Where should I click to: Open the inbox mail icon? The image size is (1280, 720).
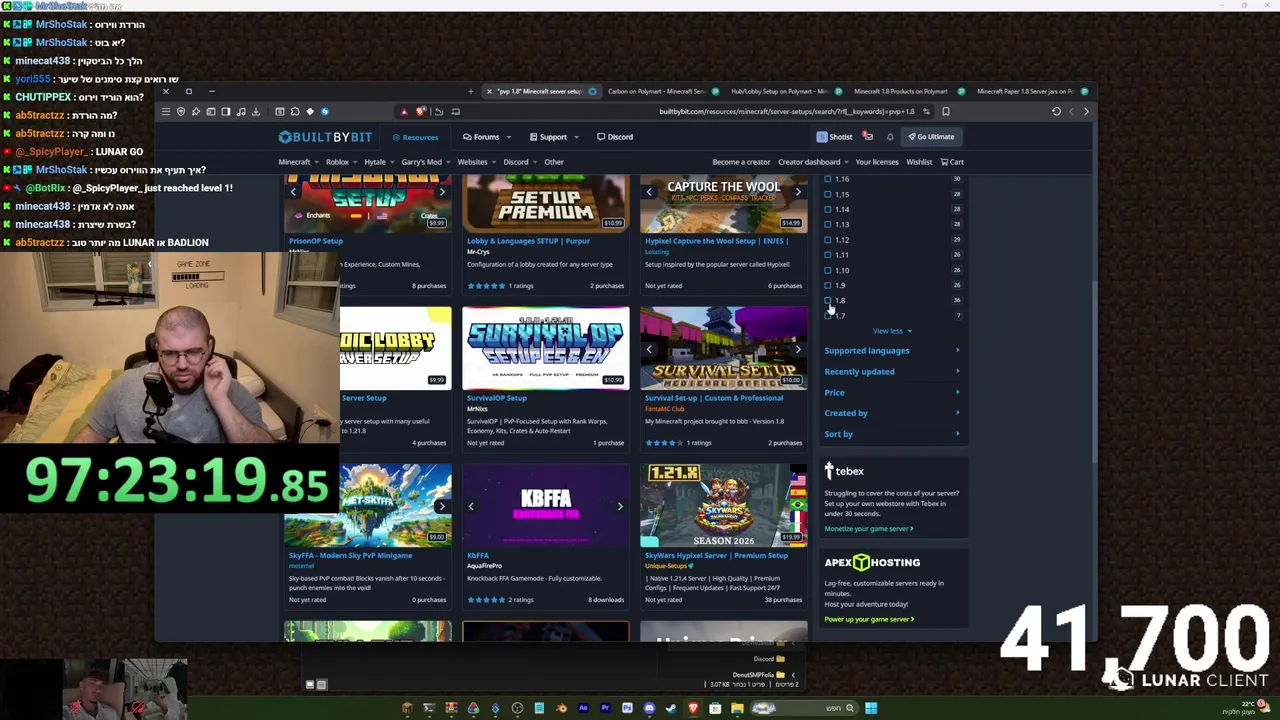point(868,137)
